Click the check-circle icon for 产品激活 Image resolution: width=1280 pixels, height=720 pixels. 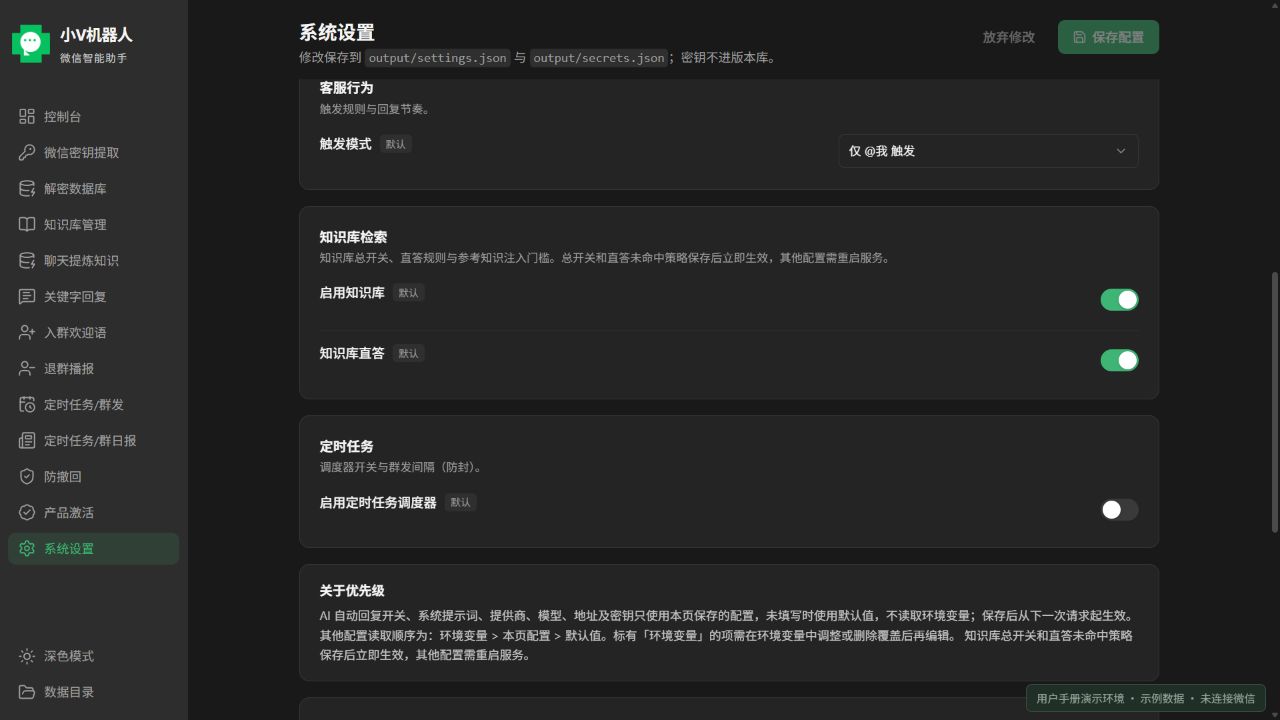27,513
